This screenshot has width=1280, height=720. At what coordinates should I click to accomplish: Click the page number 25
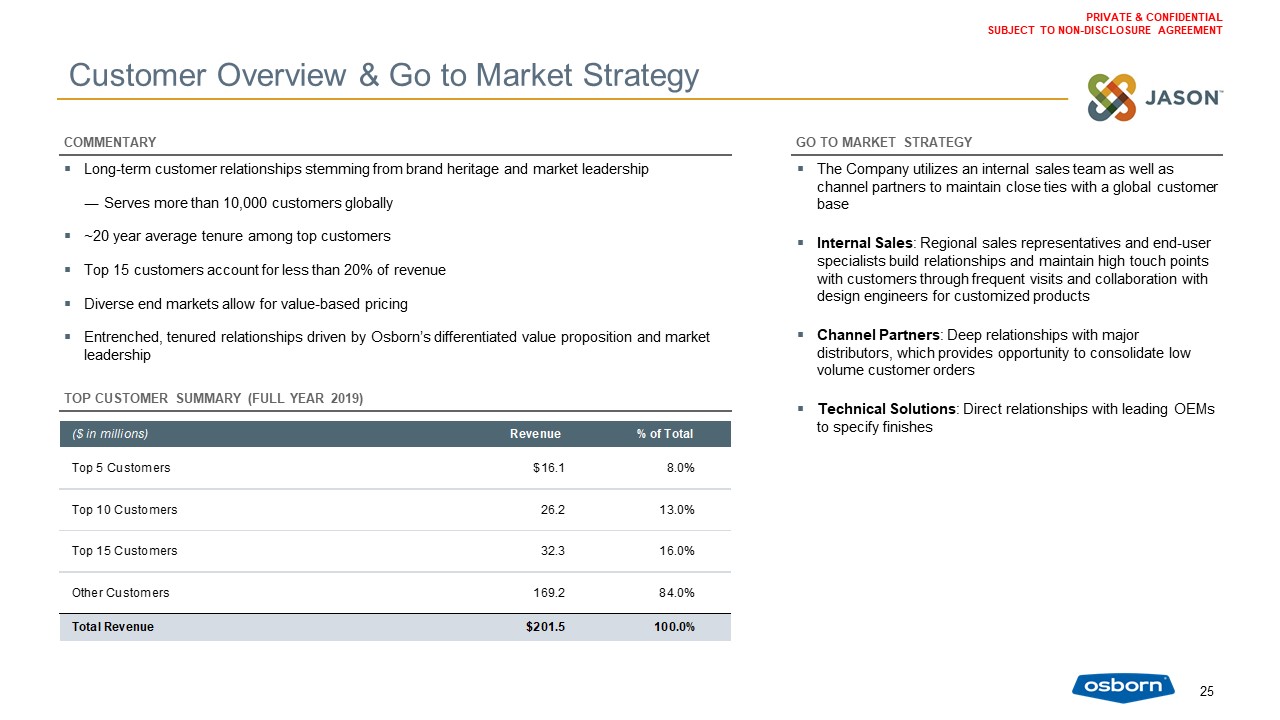(x=1206, y=692)
